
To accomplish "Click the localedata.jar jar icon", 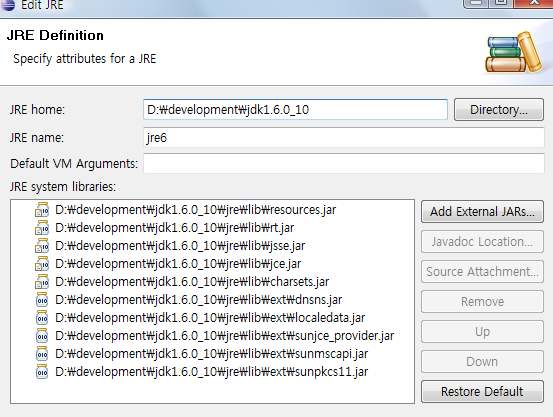I will tap(42, 318).
